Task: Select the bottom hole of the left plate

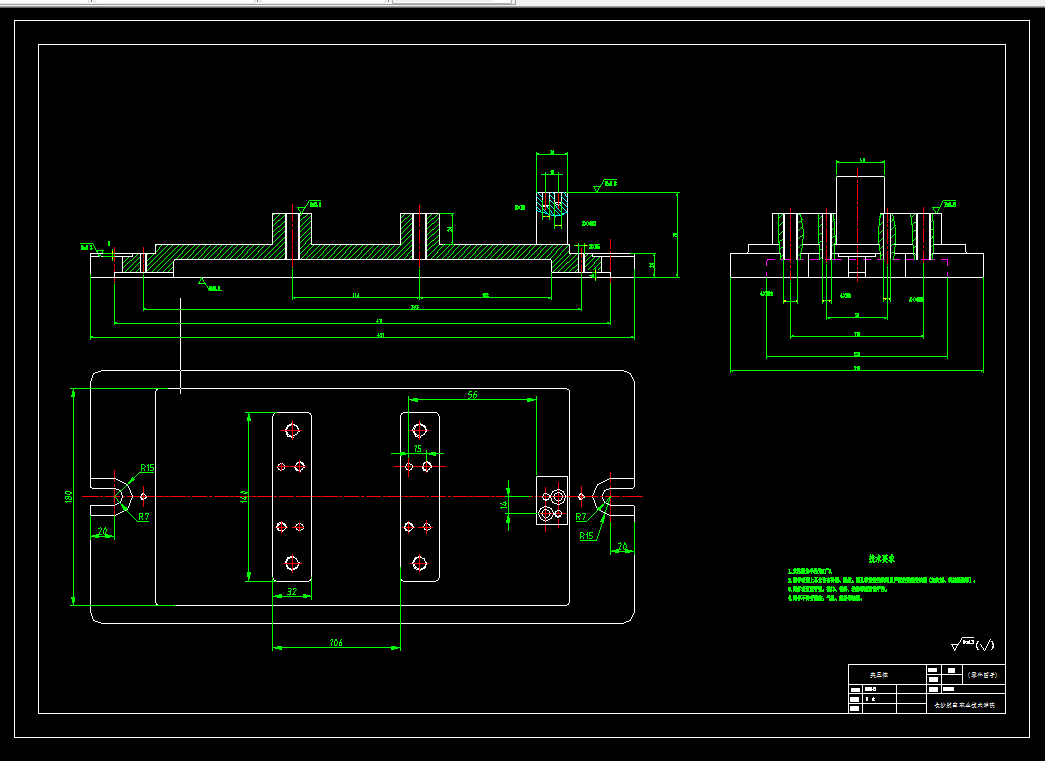Action: pos(292,563)
